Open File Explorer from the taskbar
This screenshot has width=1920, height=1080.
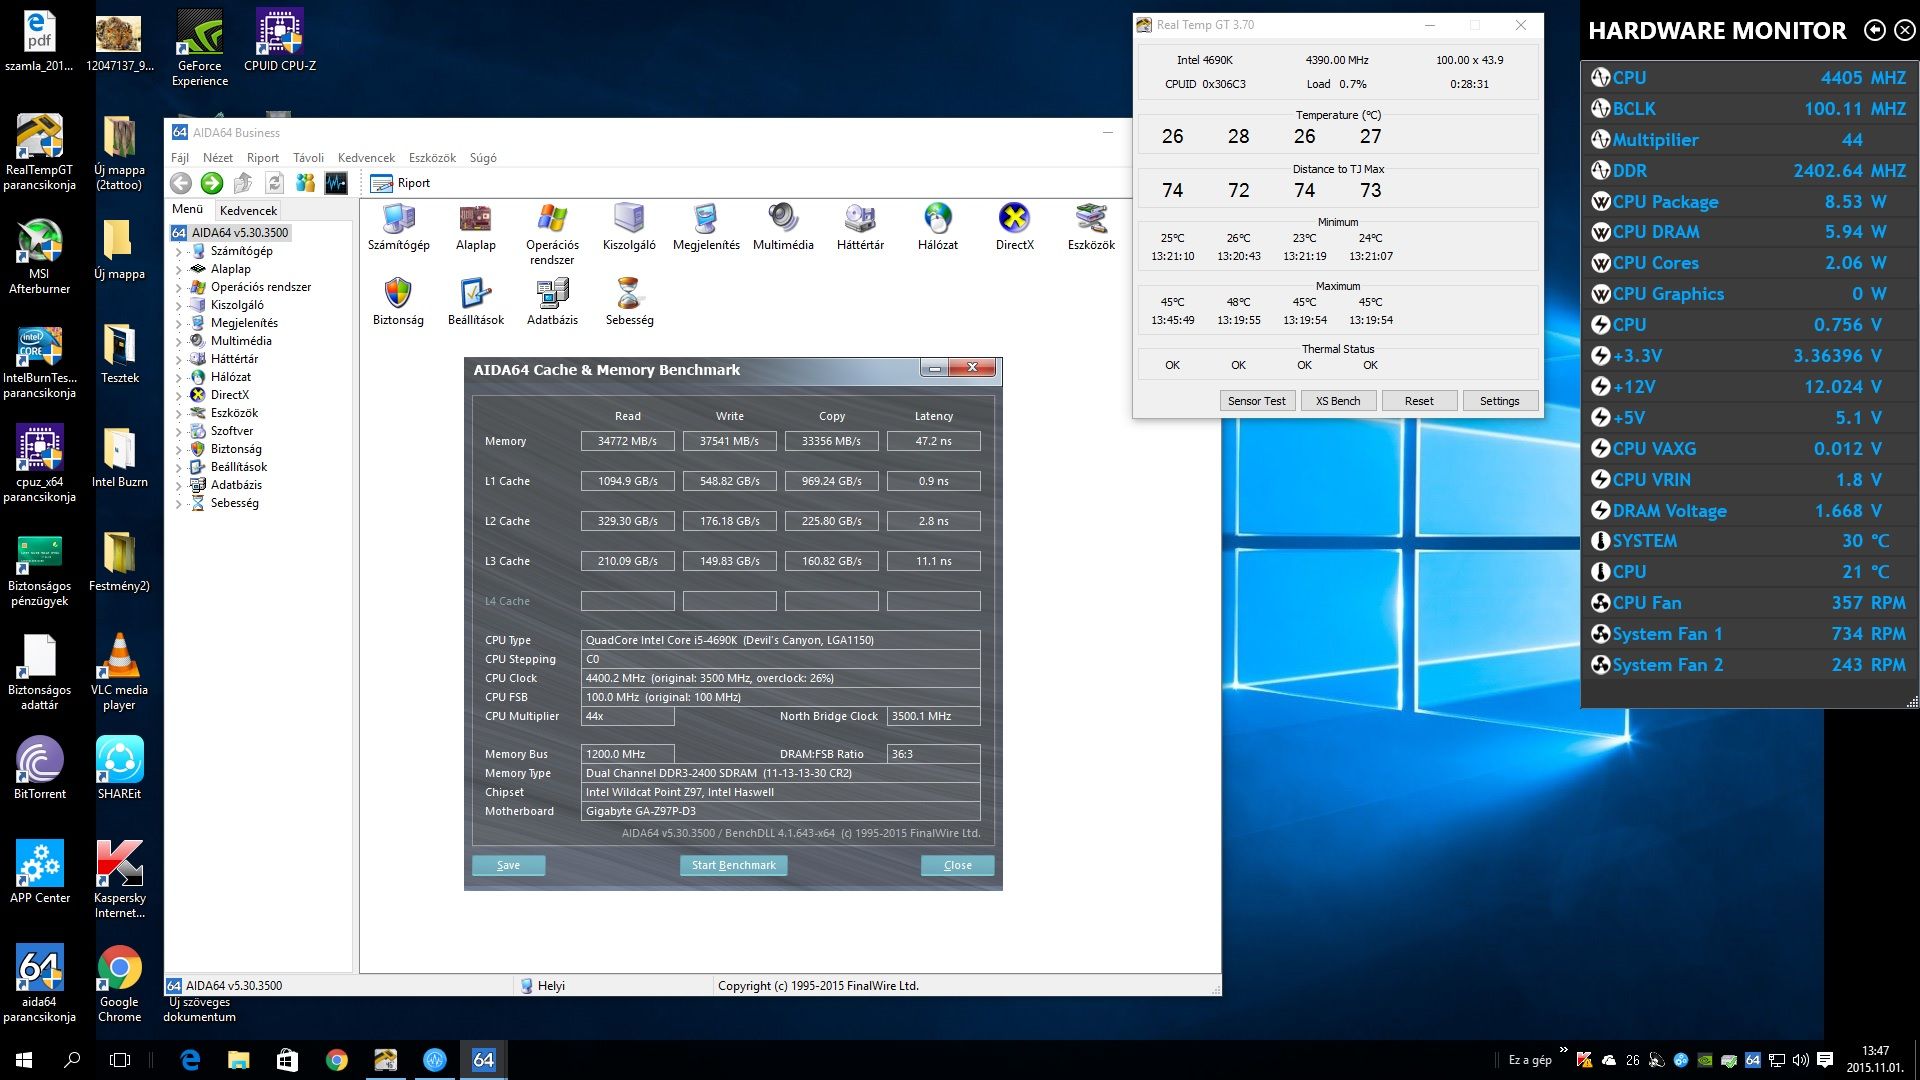(x=238, y=1060)
